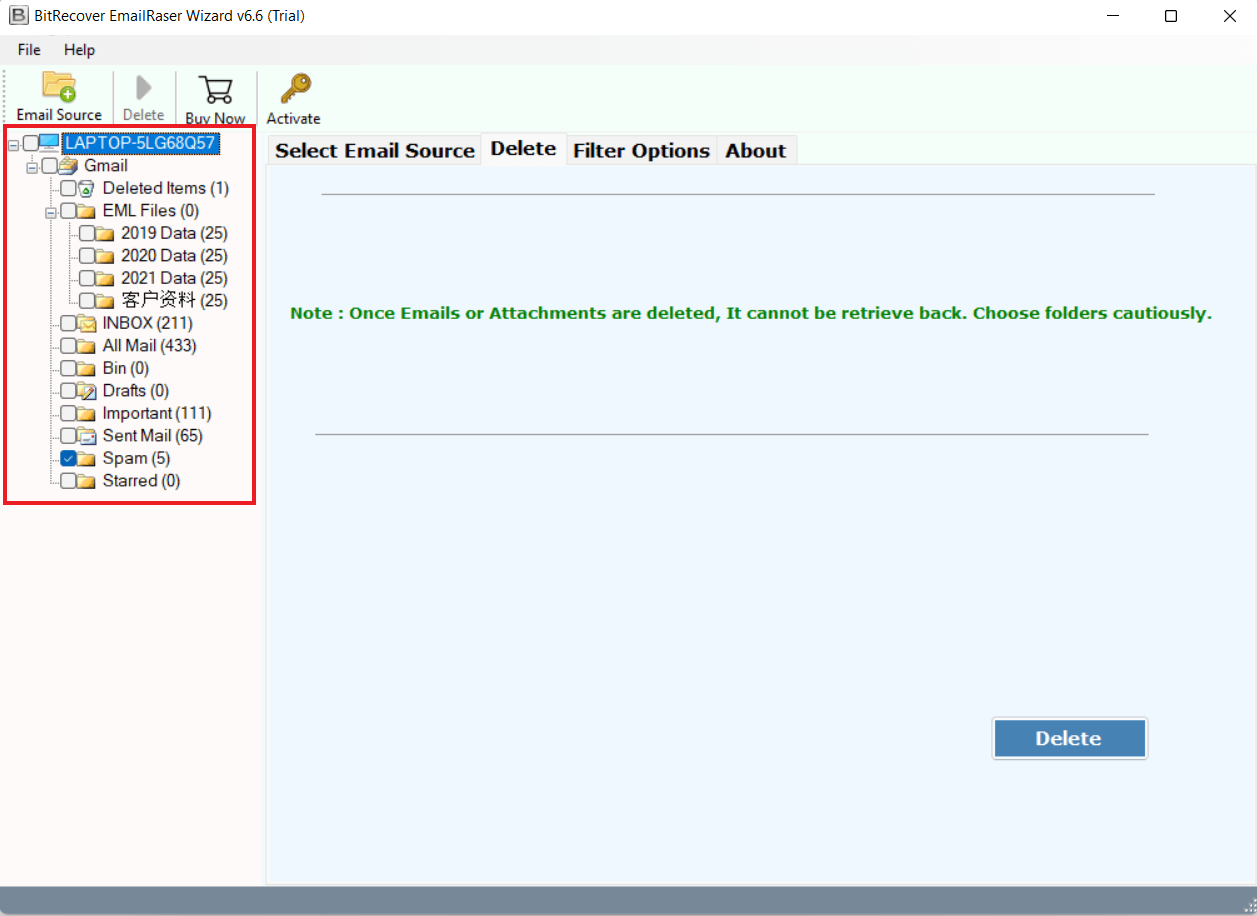Click the BitRecover app logo in title bar
The image size is (1257, 916).
point(18,16)
